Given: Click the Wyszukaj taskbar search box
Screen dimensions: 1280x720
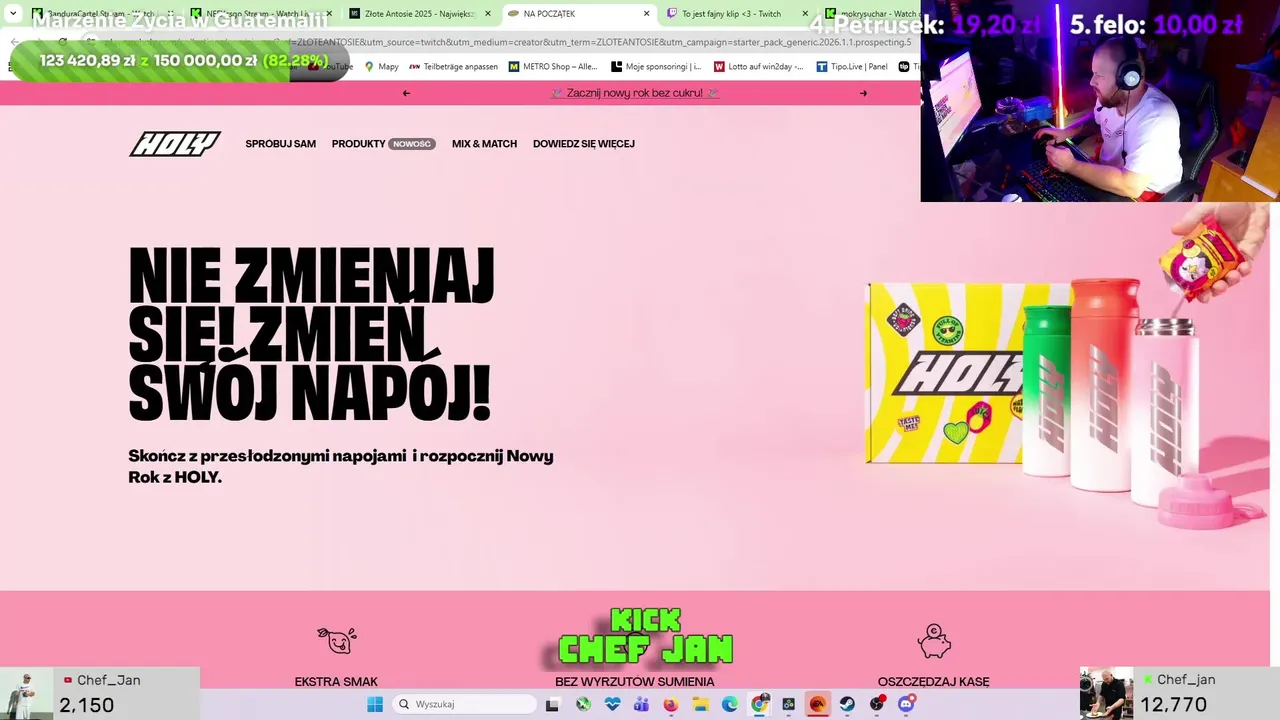Looking at the screenshot, I should [464, 704].
